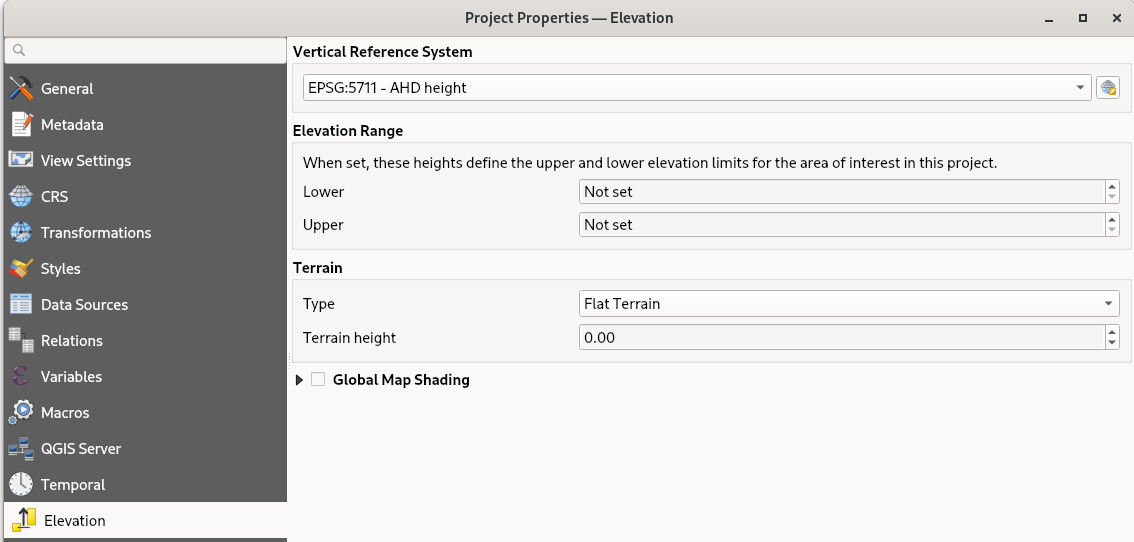Switch to the Data Sources tab
Viewport: 1134px width, 542px height.
(84, 305)
